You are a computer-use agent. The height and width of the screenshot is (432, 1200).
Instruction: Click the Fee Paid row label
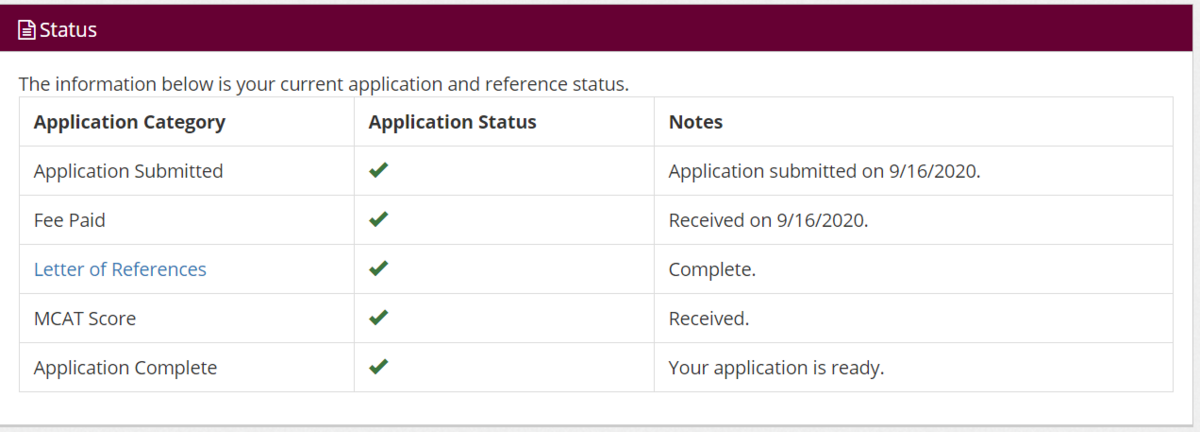click(x=70, y=220)
